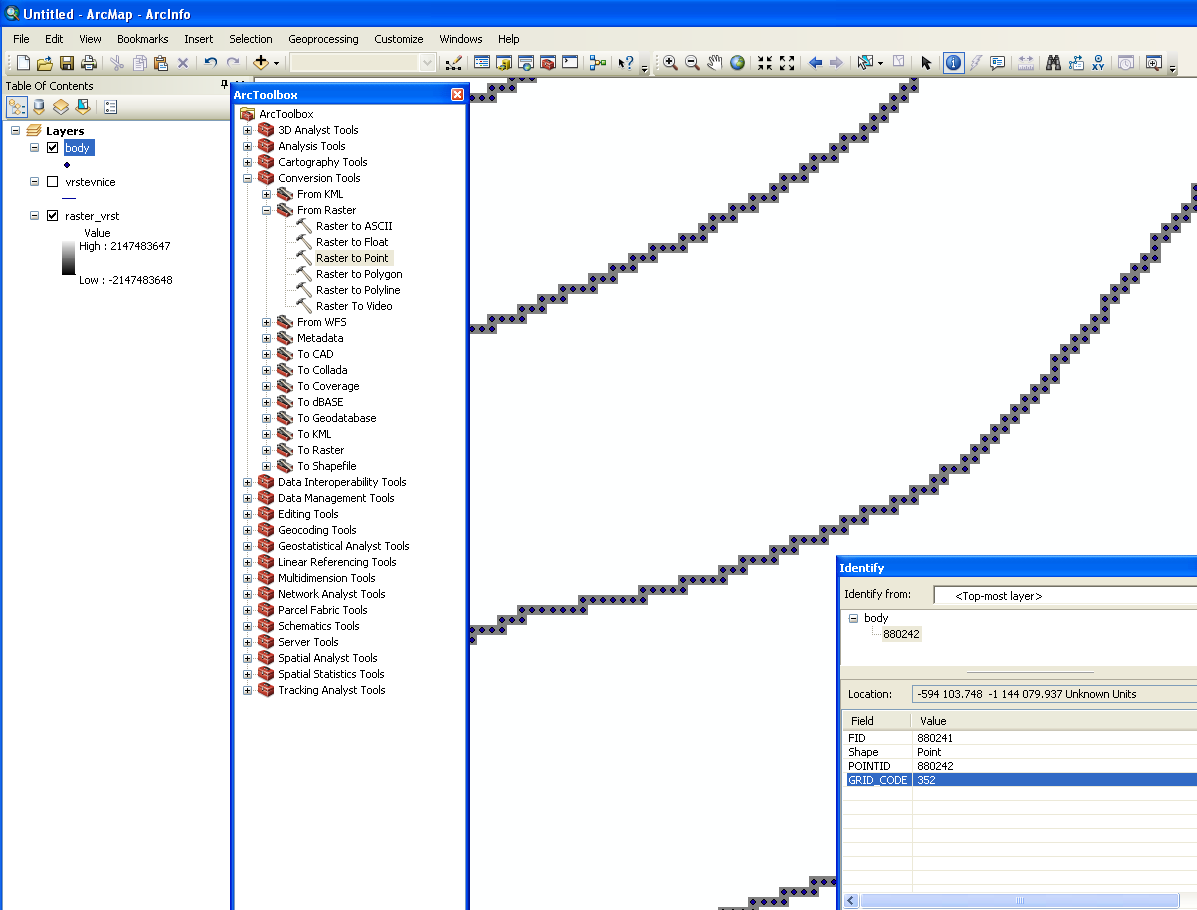Click the body layer point symbol
Screen dimensions: 1197x910
[x=67, y=165]
